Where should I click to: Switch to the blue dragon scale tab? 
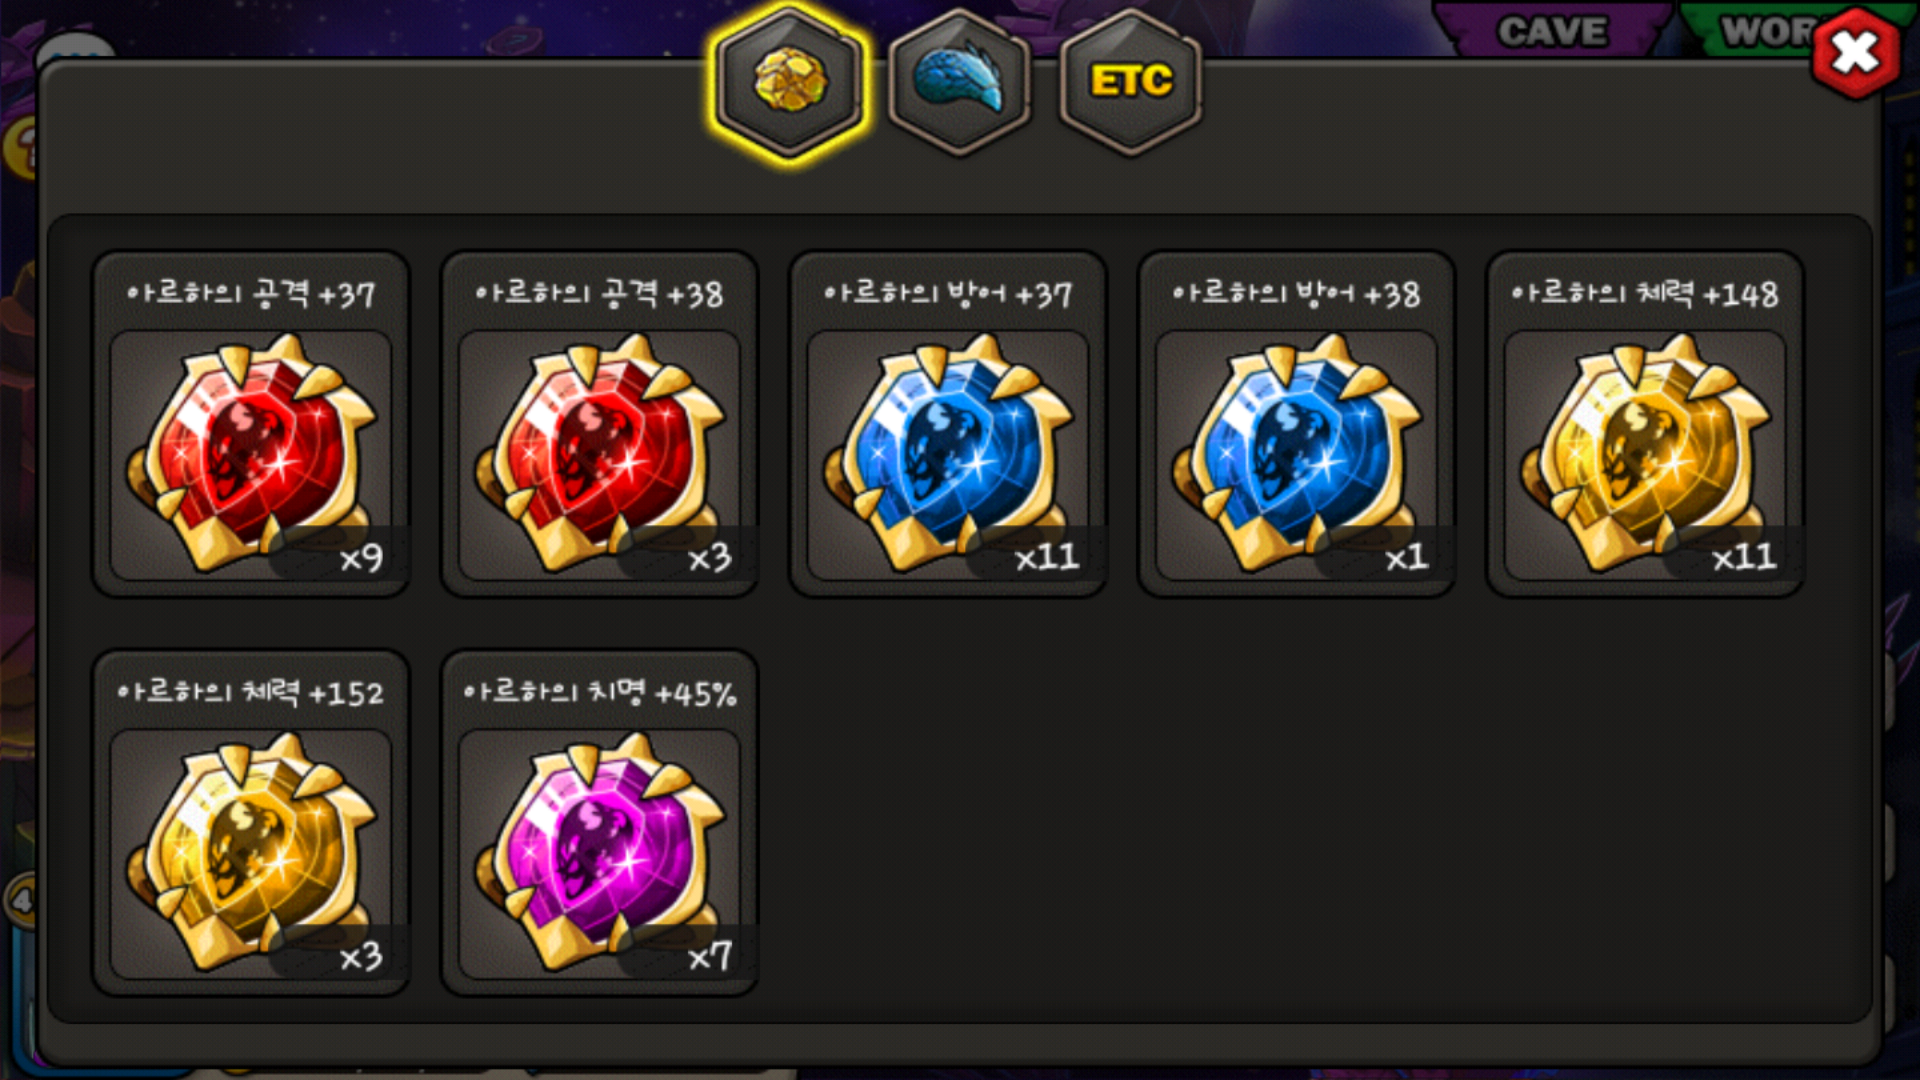pos(959,82)
